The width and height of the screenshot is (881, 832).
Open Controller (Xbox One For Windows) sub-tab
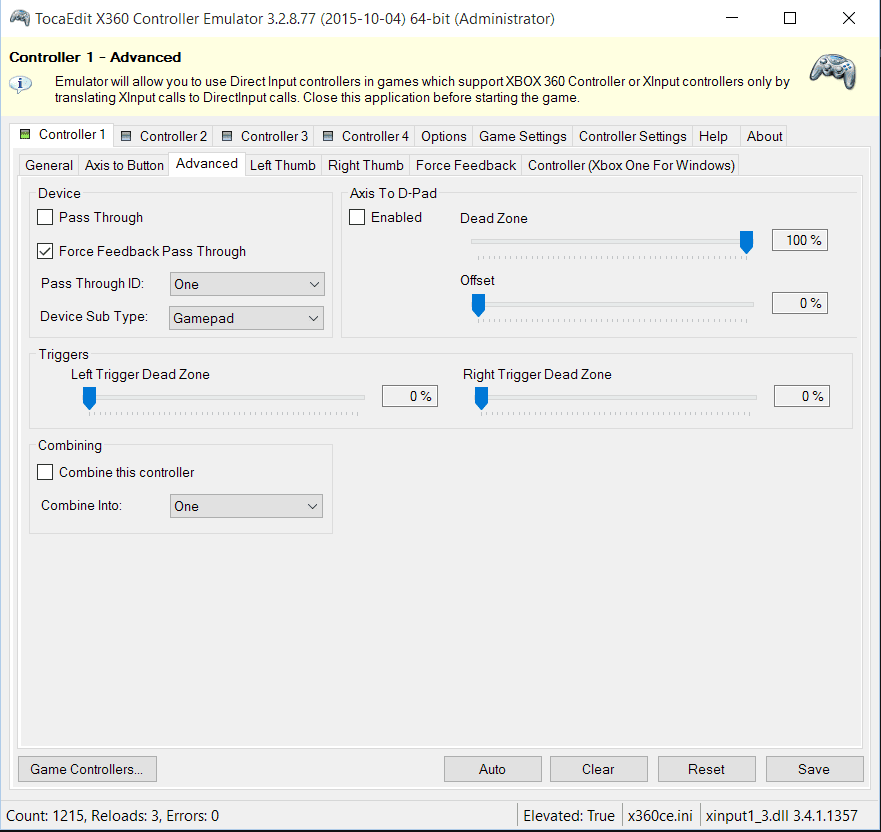click(x=631, y=165)
